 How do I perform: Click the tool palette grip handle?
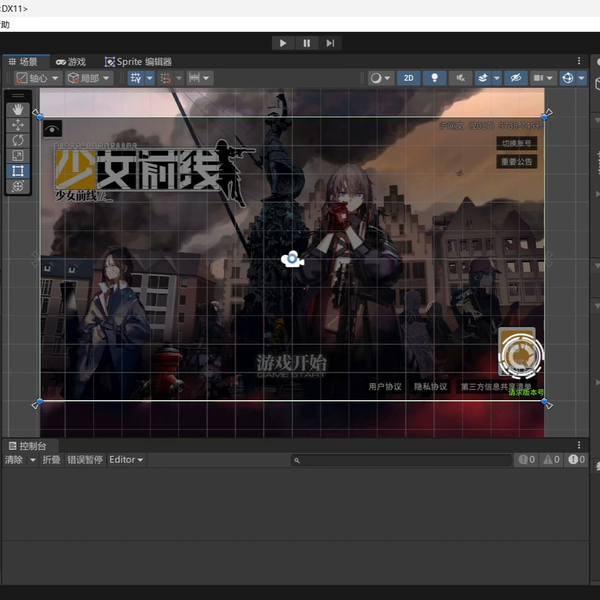point(18,95)
